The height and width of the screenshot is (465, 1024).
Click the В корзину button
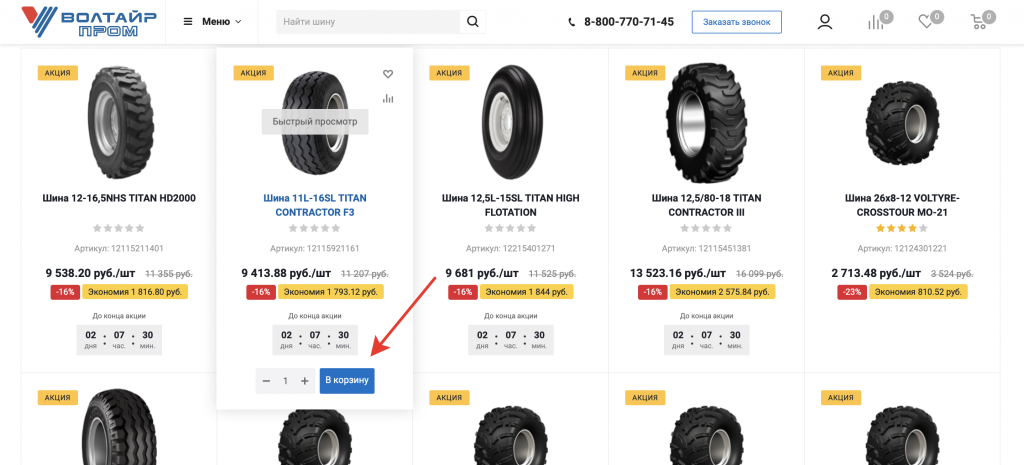click(x=347, y=380)
